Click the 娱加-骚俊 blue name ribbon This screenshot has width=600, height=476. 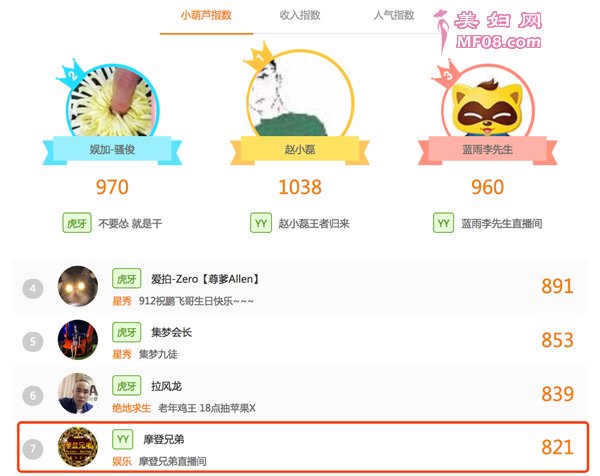[112, 150]
